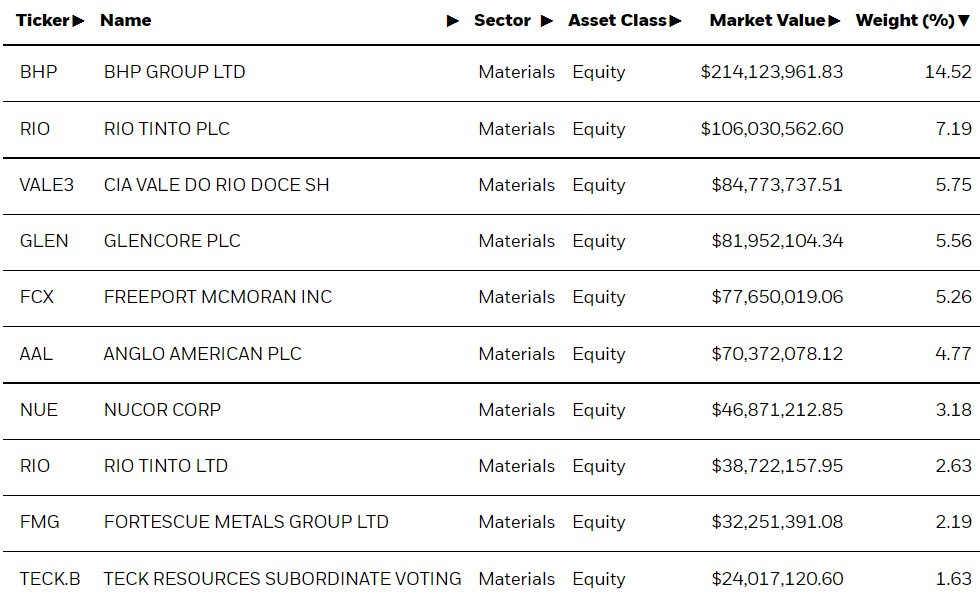Sort the table by Ticker header
Viewport: 980px width, 603px height.
(x=42, y=21)
